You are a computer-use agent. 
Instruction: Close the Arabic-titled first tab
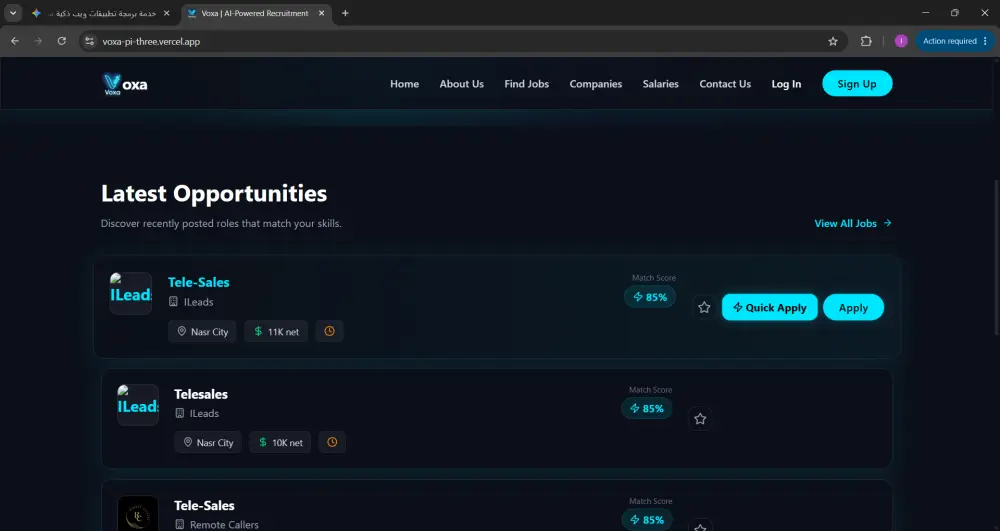(x=166, y=13)
